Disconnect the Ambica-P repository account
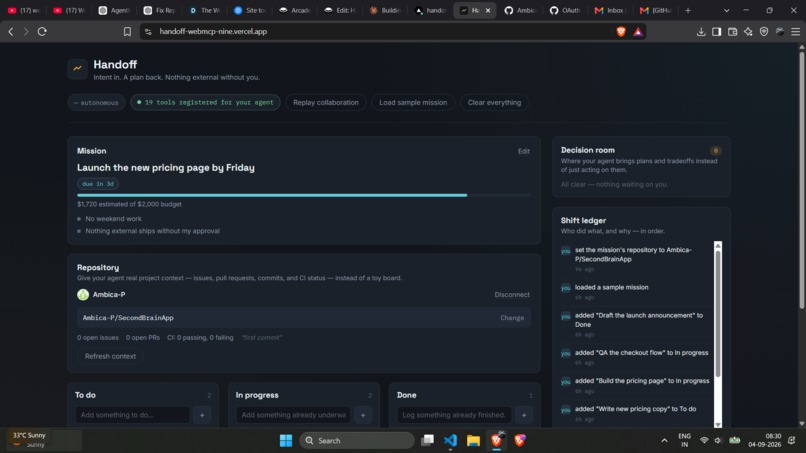Screen dimensions: 806x453 [512, 295]
